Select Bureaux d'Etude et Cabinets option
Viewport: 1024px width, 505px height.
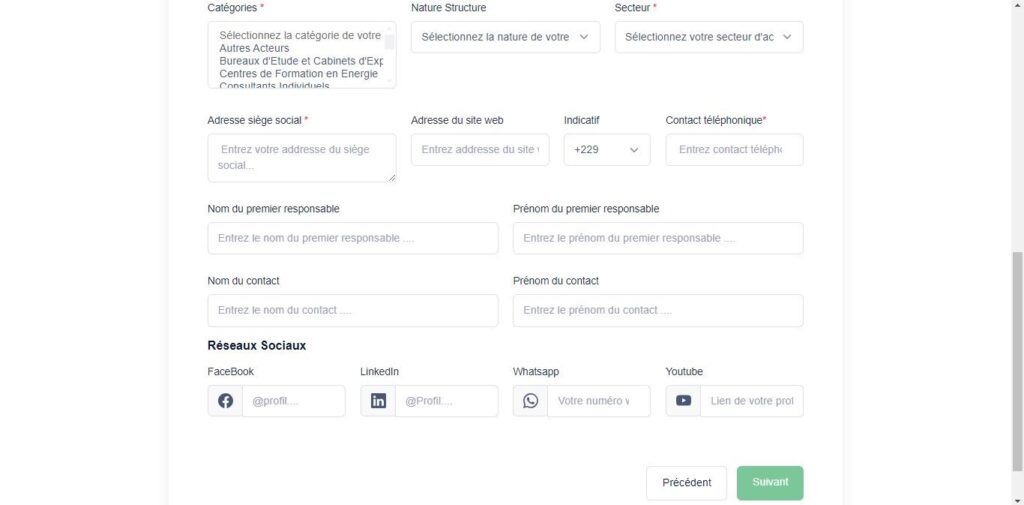point(301,61)
